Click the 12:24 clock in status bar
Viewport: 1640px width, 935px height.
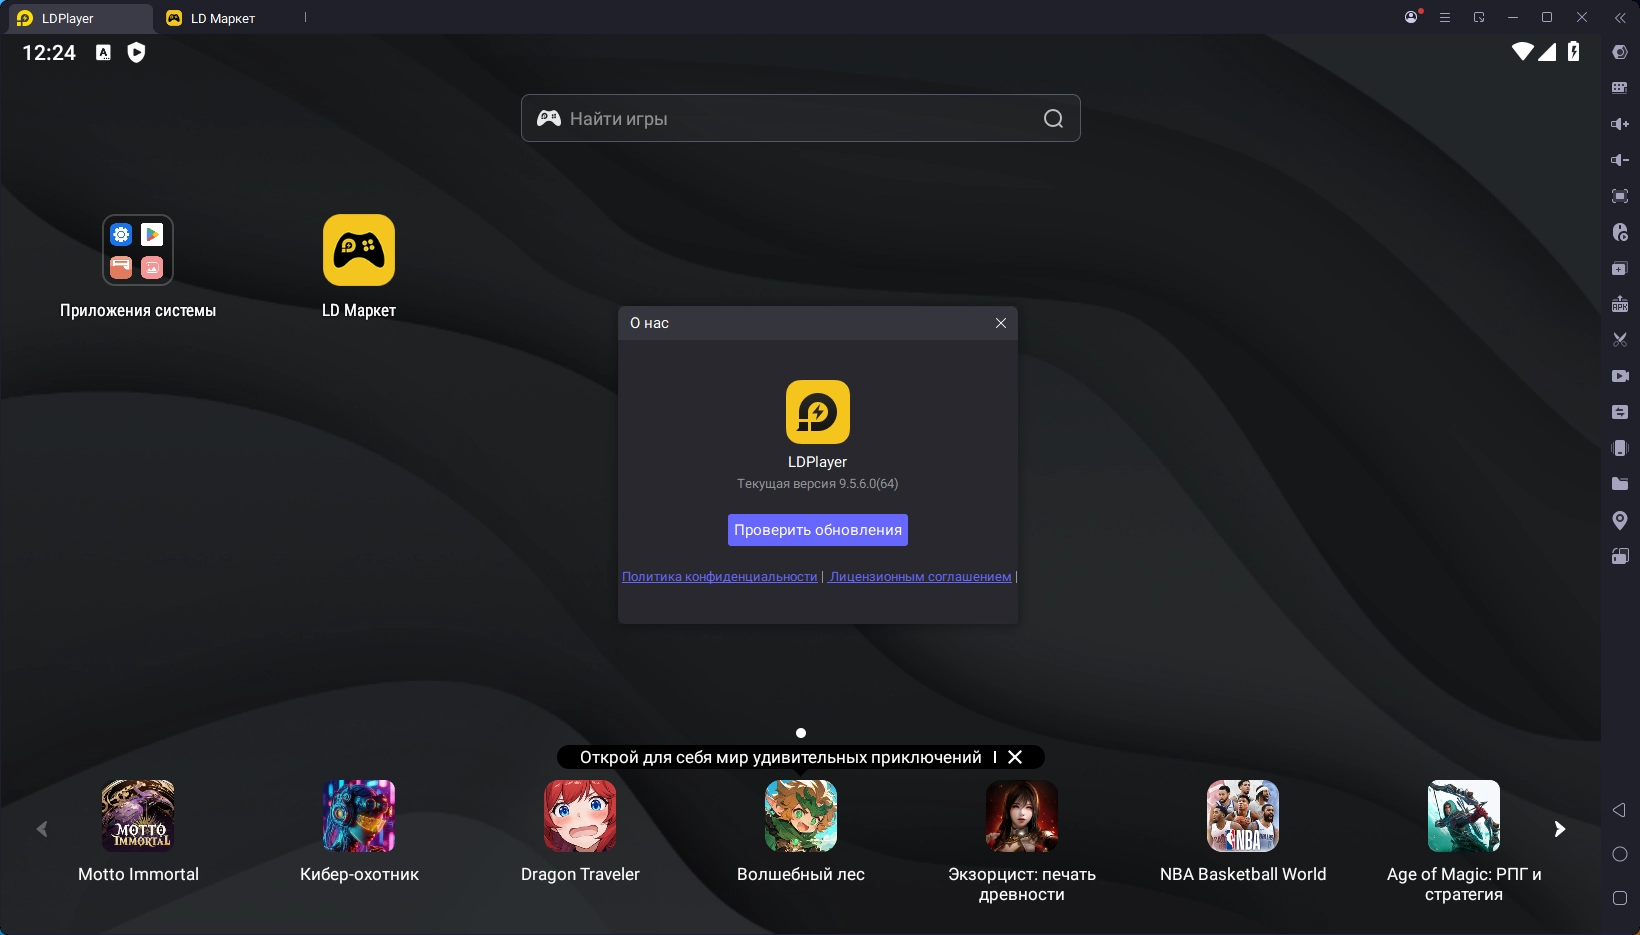49,53
